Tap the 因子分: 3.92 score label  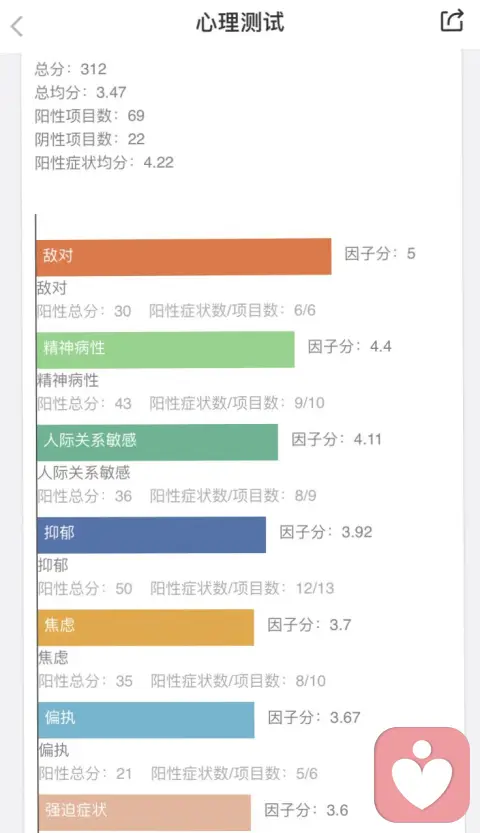point(325,532)
